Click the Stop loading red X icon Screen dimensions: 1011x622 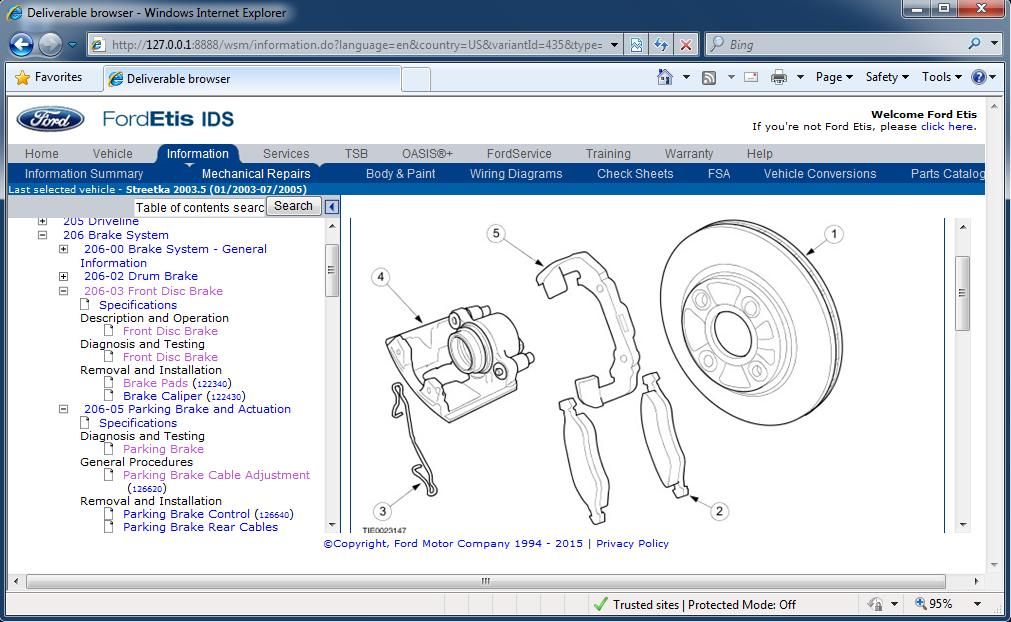click(686, 44)
